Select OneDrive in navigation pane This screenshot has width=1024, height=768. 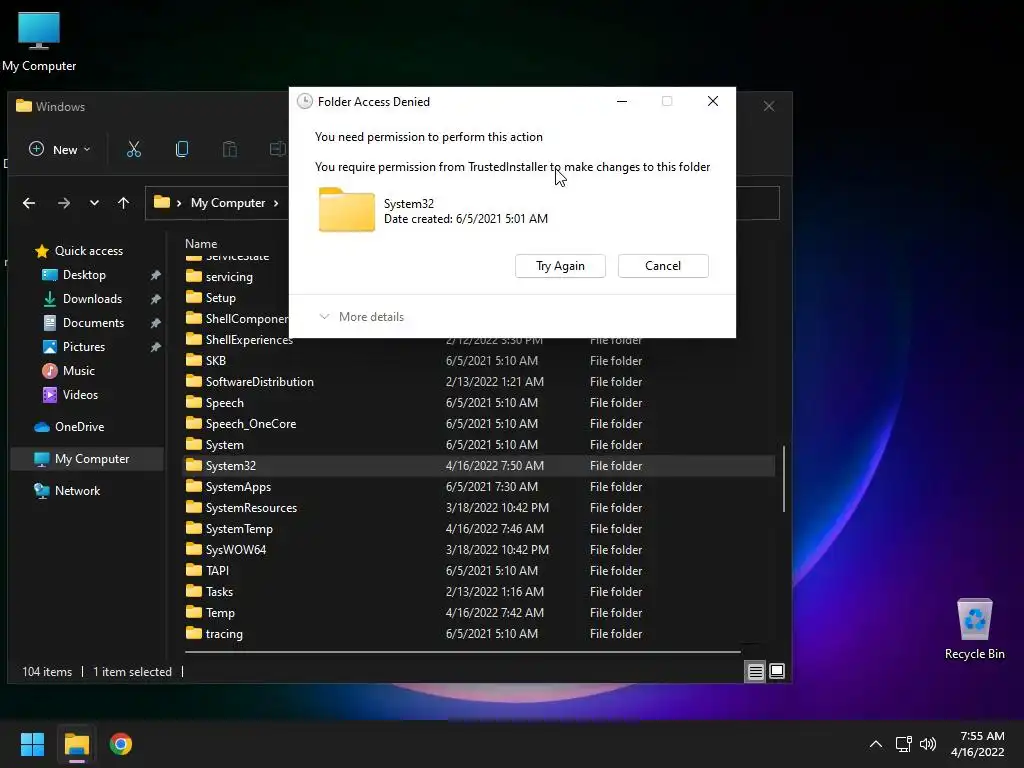coord(79,427)
